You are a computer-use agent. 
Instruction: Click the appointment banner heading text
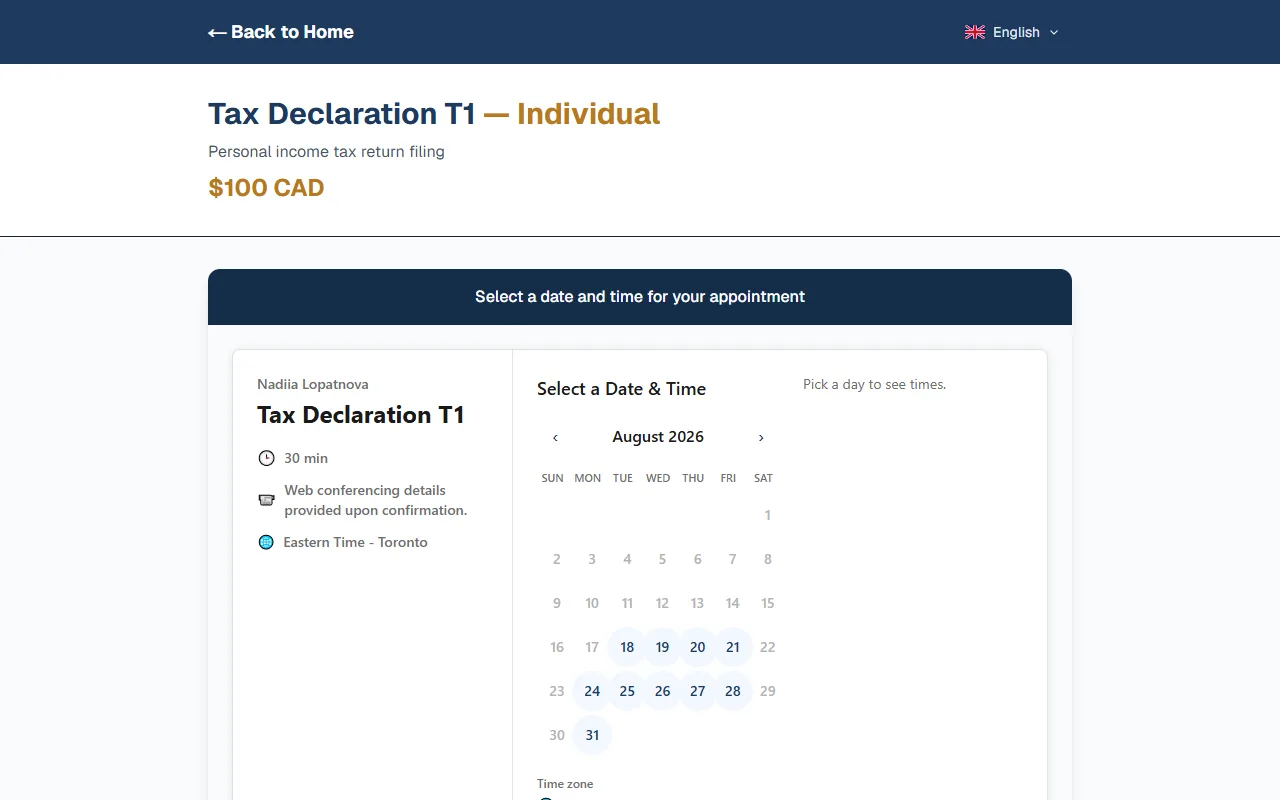pyautogui.click(x=640, y=297)
